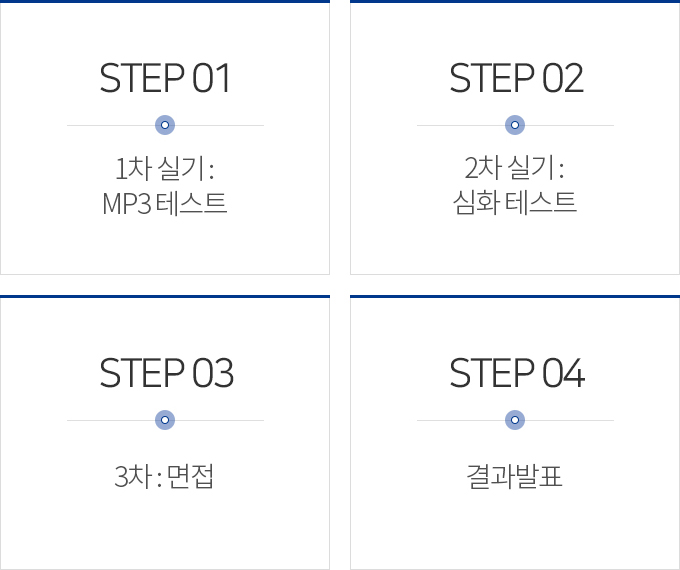Click the blue top border of STEP 02 card
Screen dimensions: 680x570
[x=515, y=2]
